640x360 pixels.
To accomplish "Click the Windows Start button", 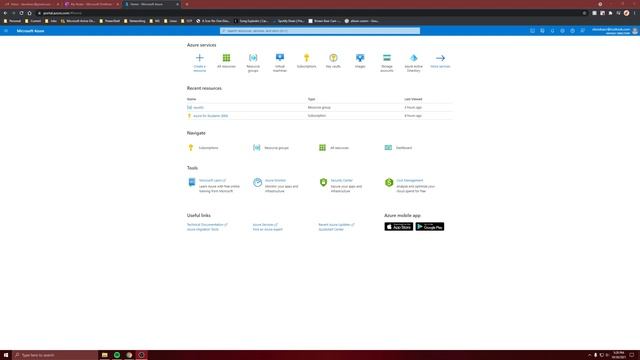I will coord(6,355).
